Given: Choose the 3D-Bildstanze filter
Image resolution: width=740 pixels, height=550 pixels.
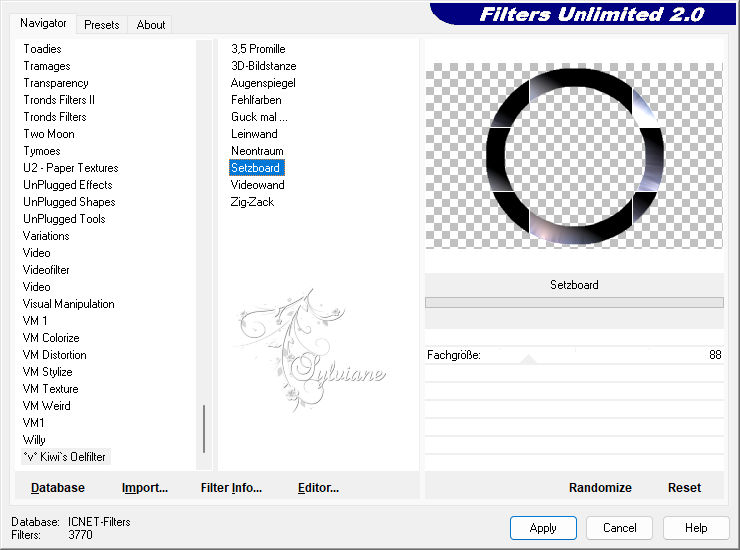Looking at the screenshot, I should point(263,66).
